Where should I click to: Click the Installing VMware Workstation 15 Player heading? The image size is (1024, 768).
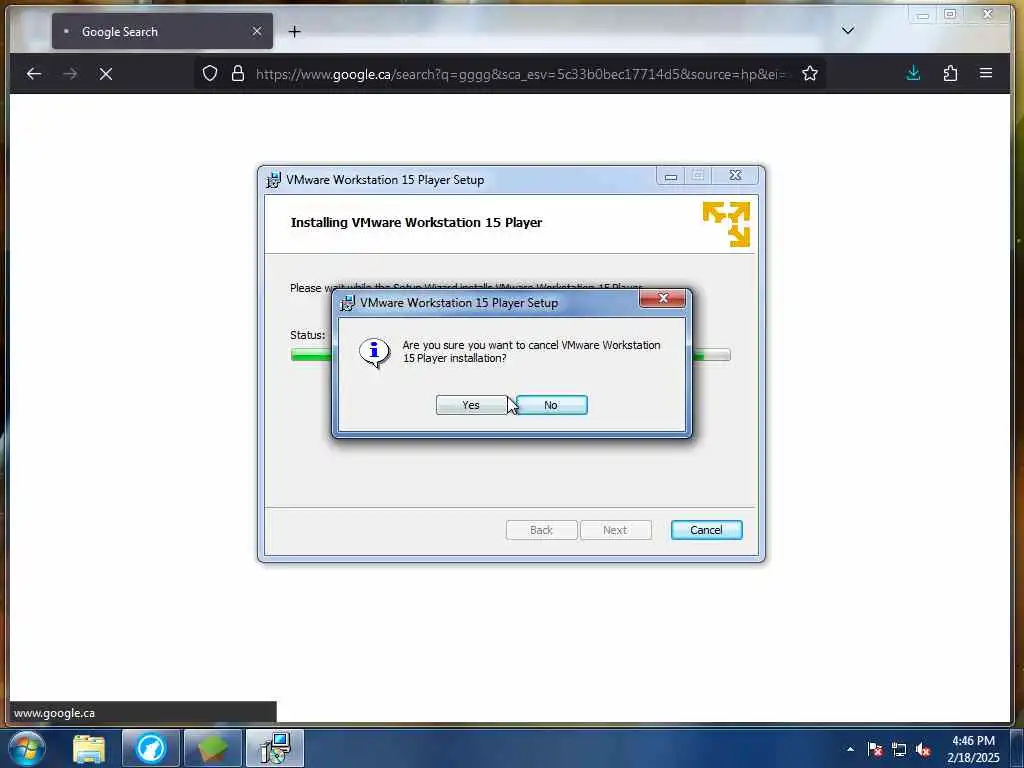[x=416, y=222]
